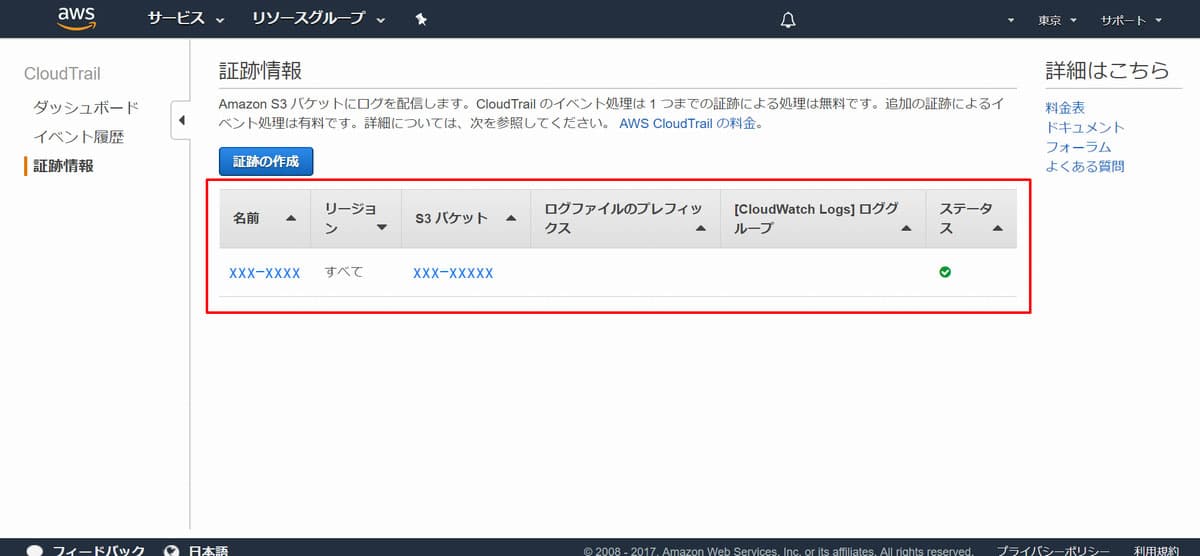Sort table by リージョン column

point(356,219)
